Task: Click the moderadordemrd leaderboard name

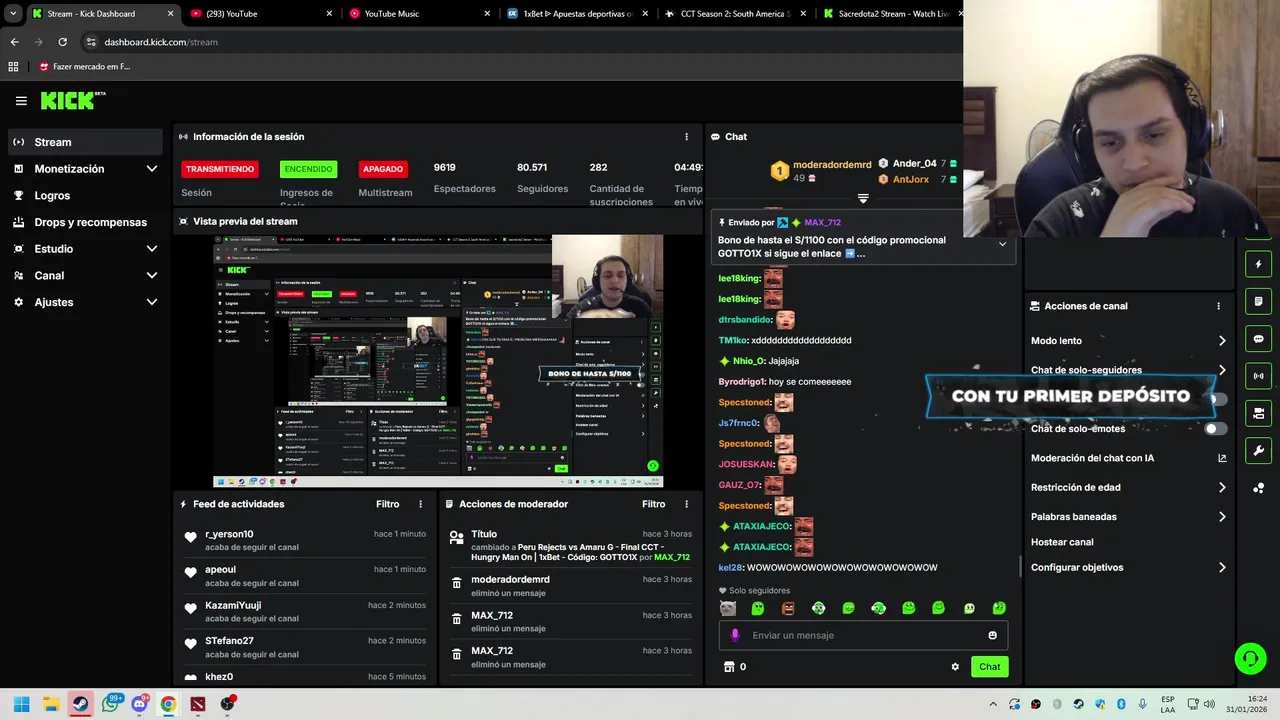Action: point(832,165)
